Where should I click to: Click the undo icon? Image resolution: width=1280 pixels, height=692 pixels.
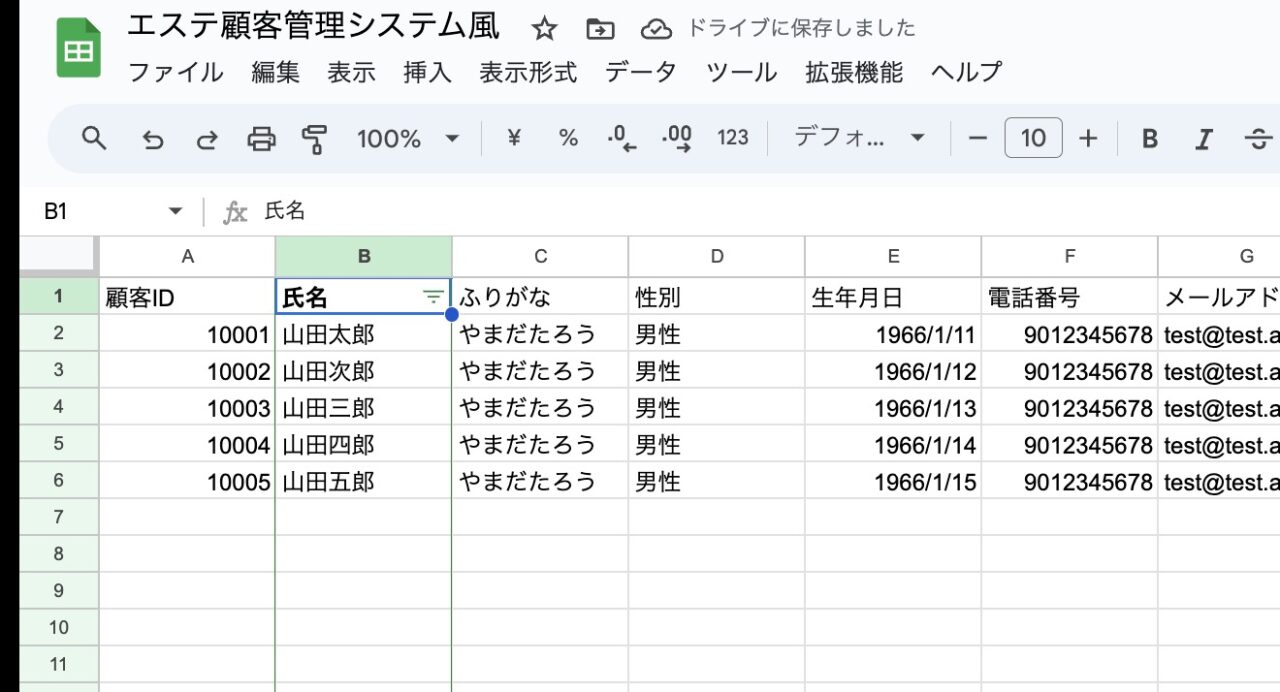(153, 138)
